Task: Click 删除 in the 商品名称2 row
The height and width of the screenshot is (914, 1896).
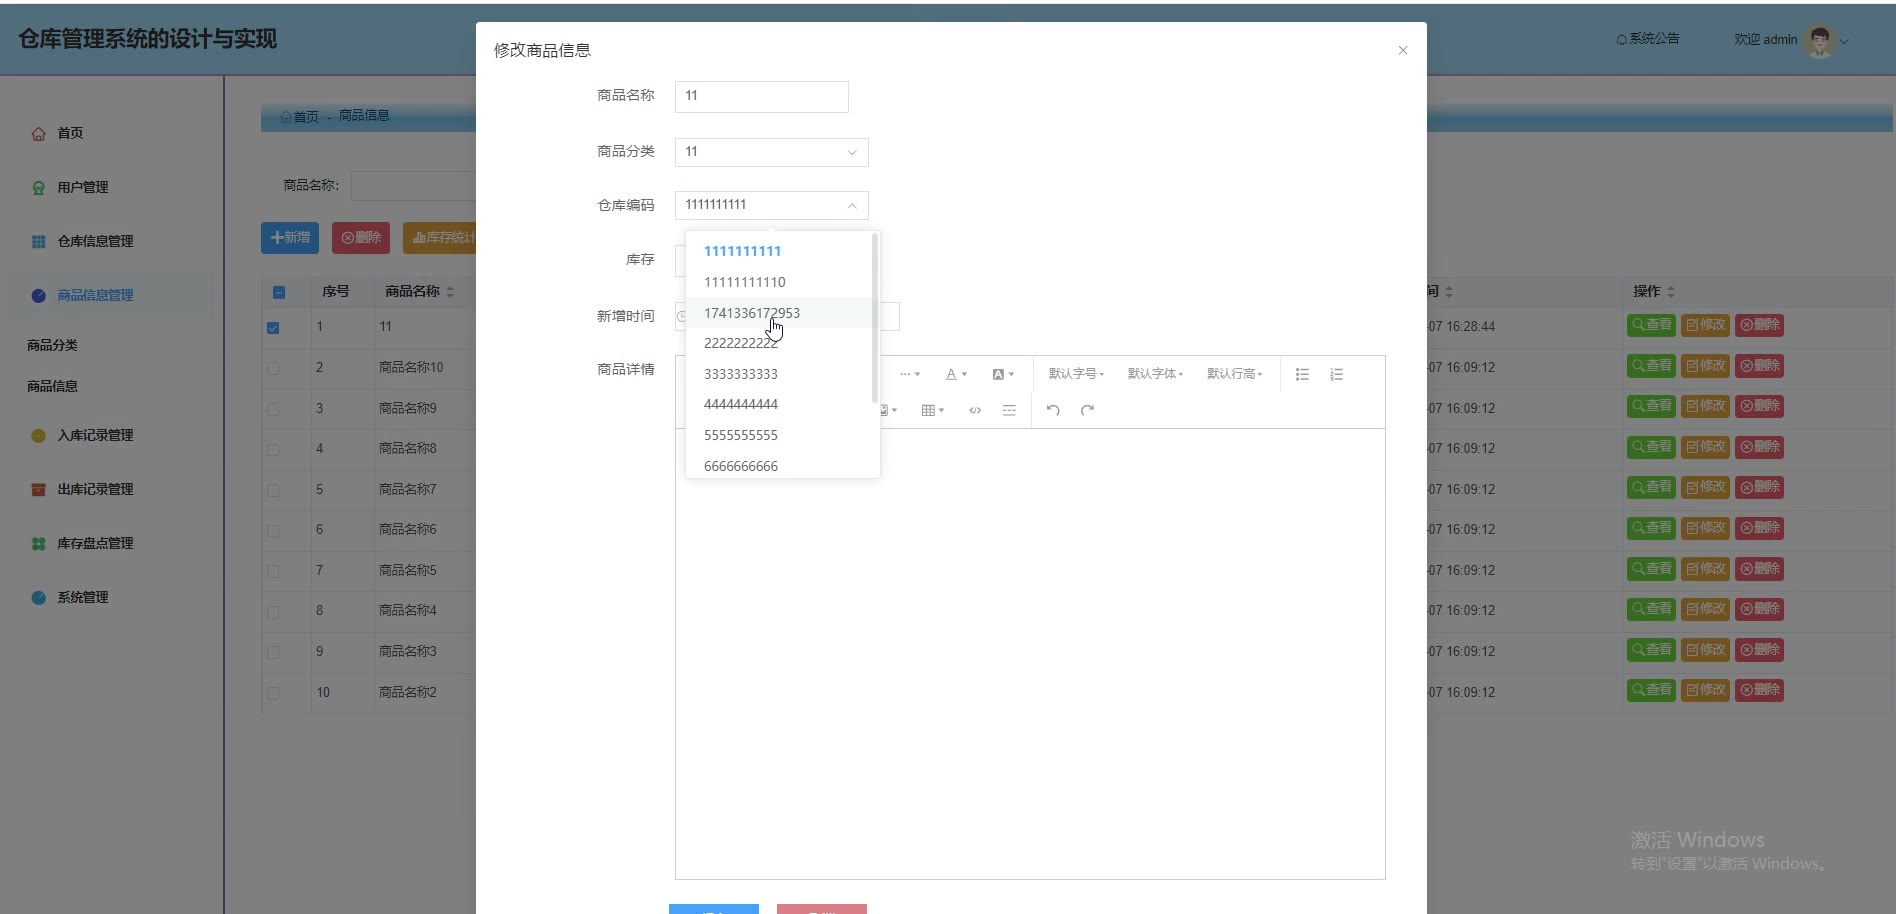Action: tap(1759, 690)
